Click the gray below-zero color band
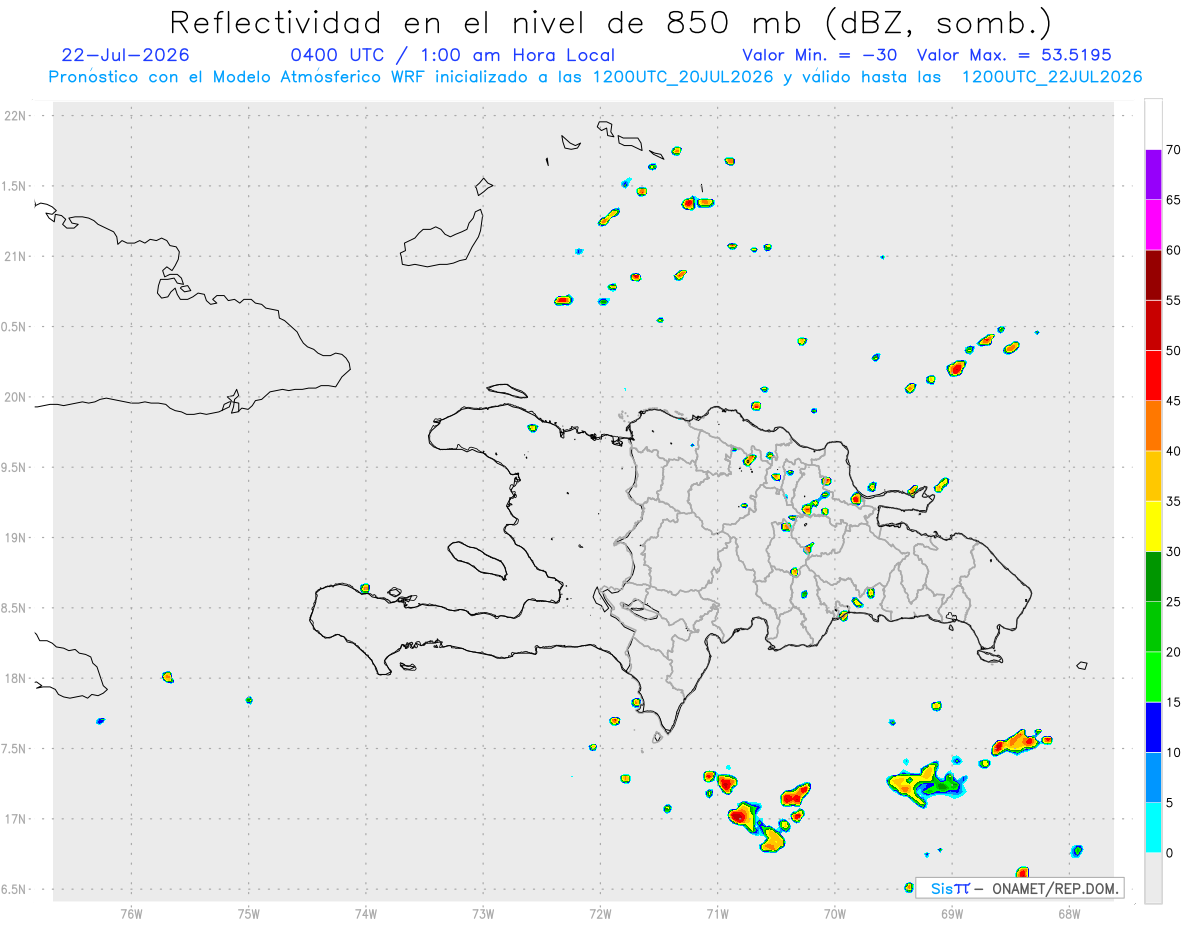 pos(1153,878)
